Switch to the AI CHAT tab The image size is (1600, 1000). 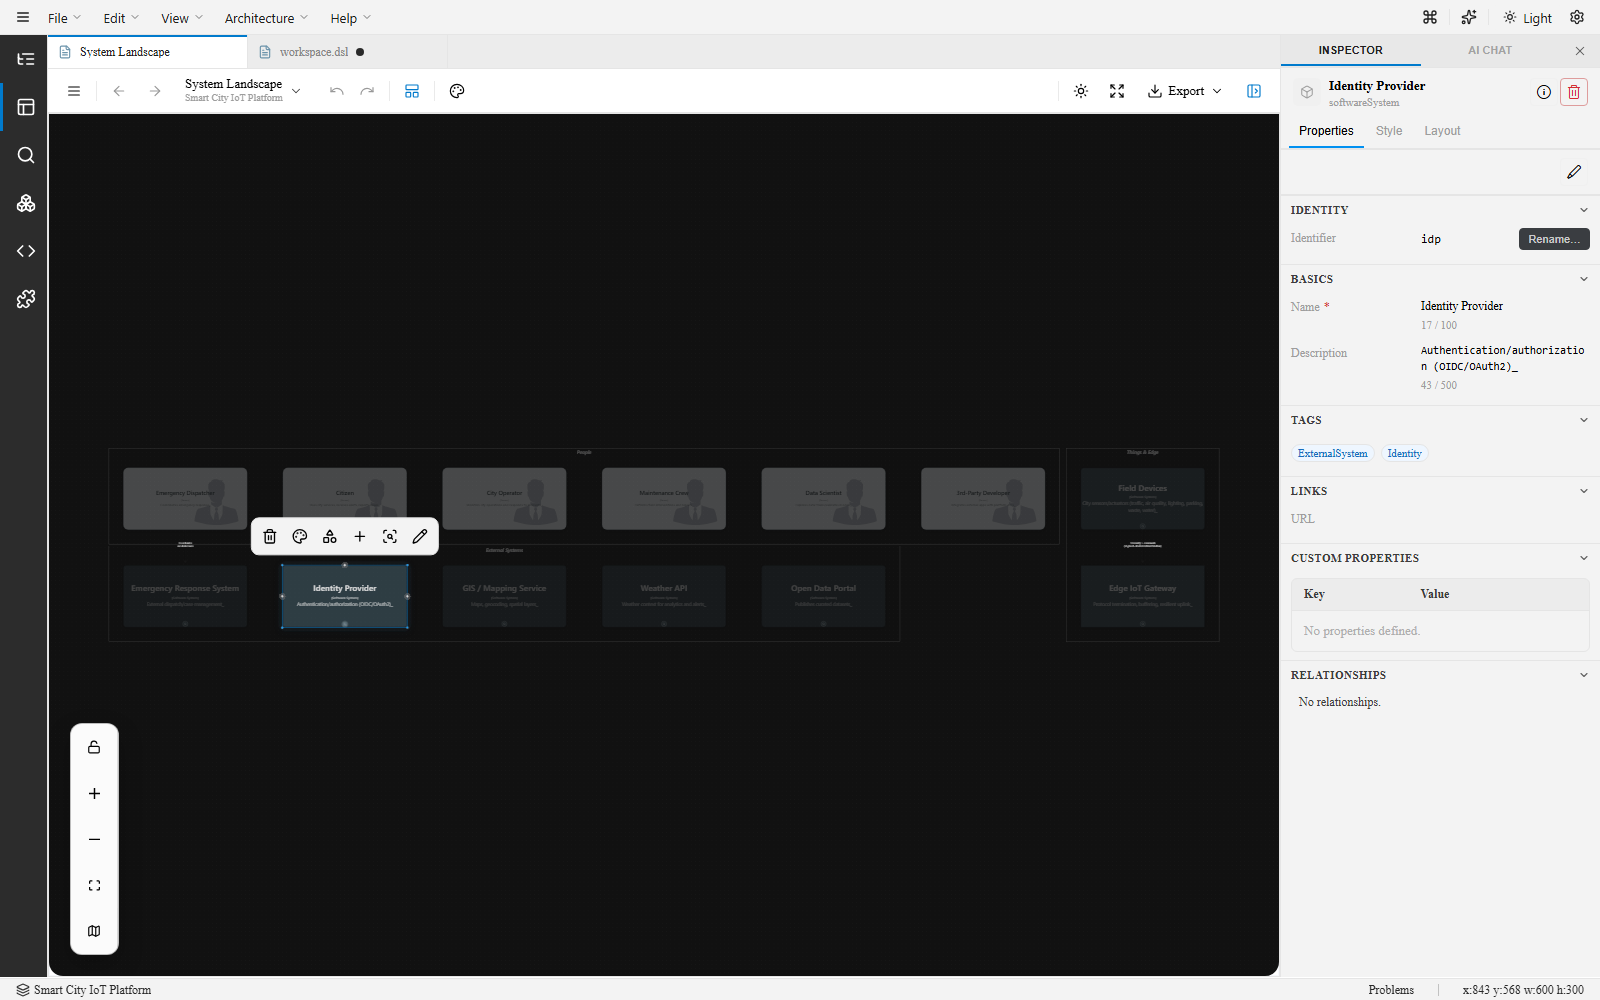pos(1490,50)
